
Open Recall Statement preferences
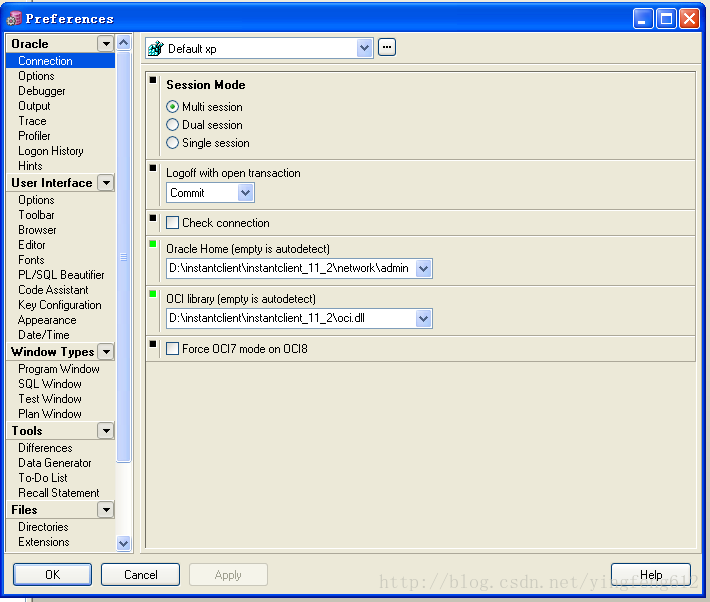pos(59,492)
